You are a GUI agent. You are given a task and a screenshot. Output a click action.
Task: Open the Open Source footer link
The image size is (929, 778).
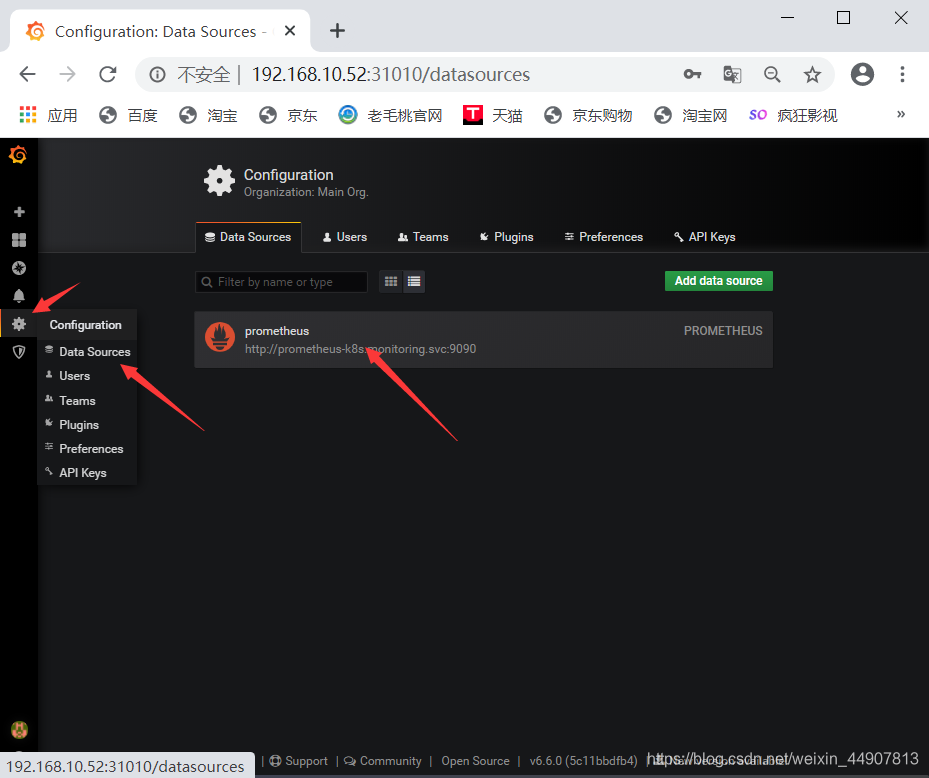pyautogui.click(x=475, y=761)
